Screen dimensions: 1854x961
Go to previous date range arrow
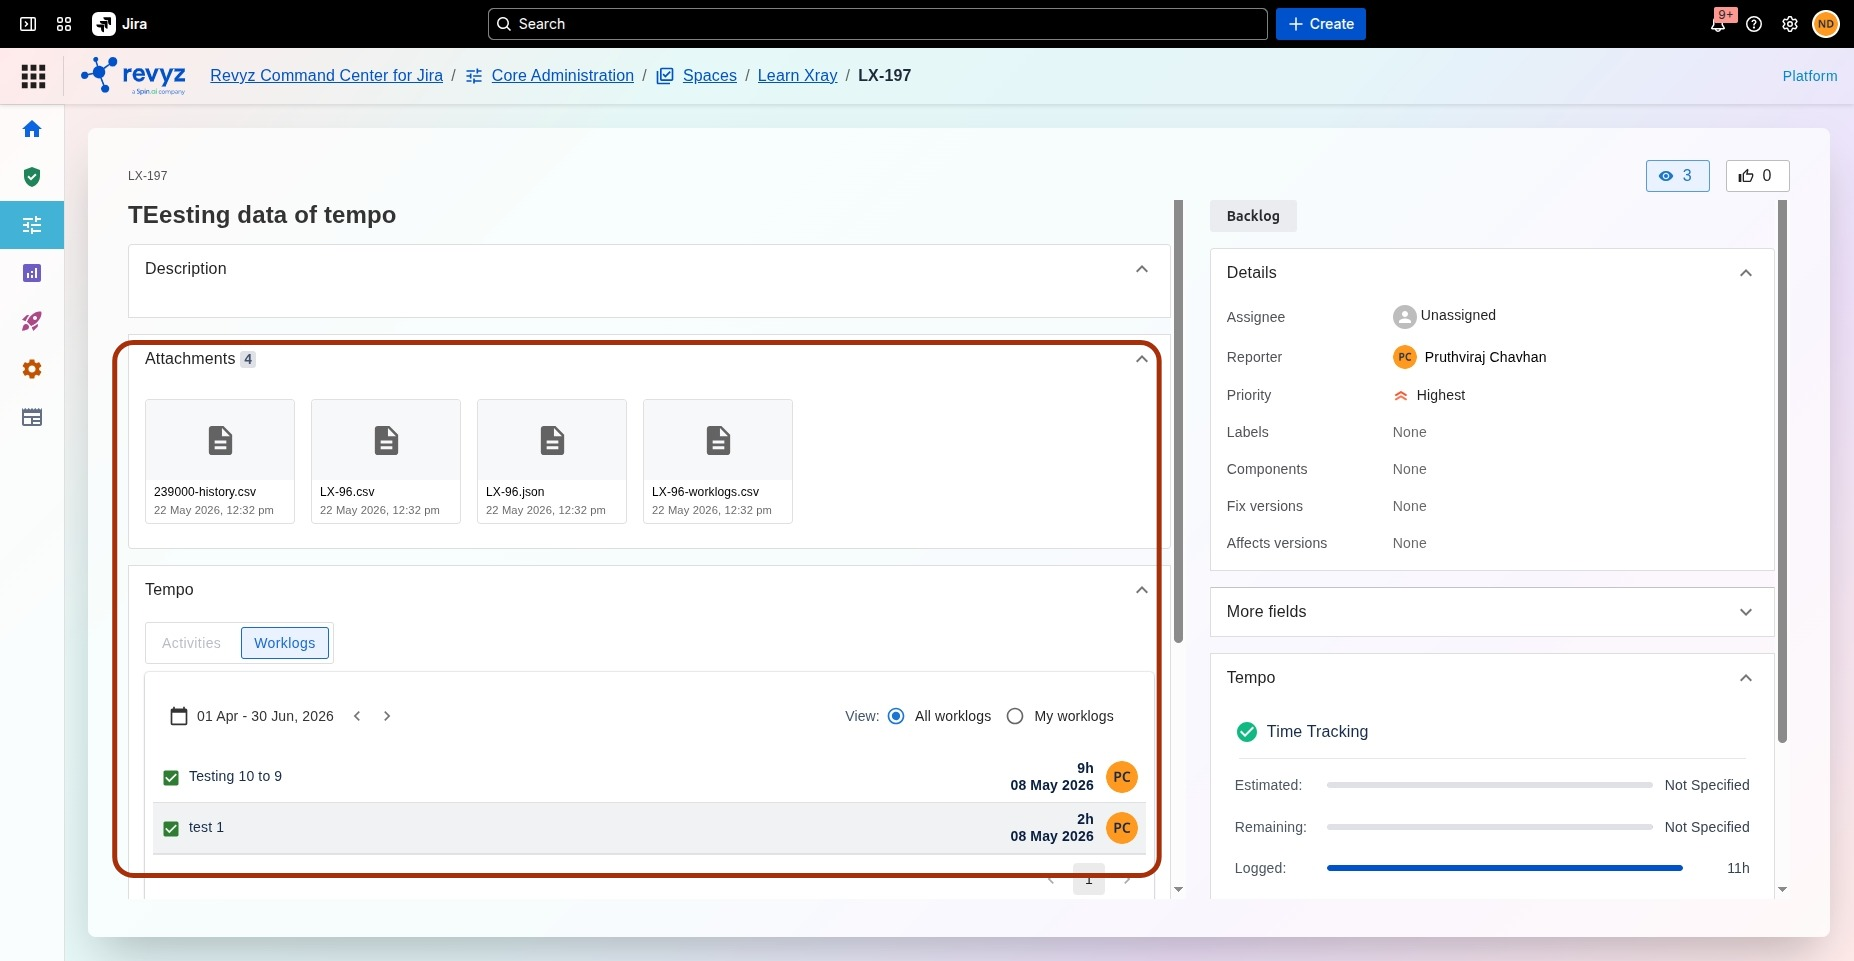[357, 716]
